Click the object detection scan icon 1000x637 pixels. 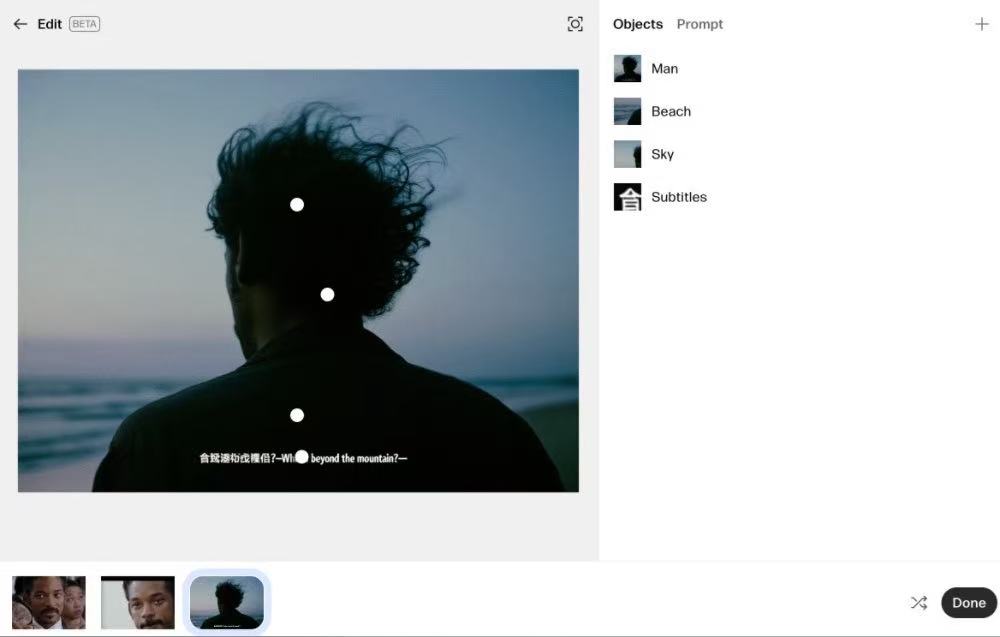tap(575, 24)
